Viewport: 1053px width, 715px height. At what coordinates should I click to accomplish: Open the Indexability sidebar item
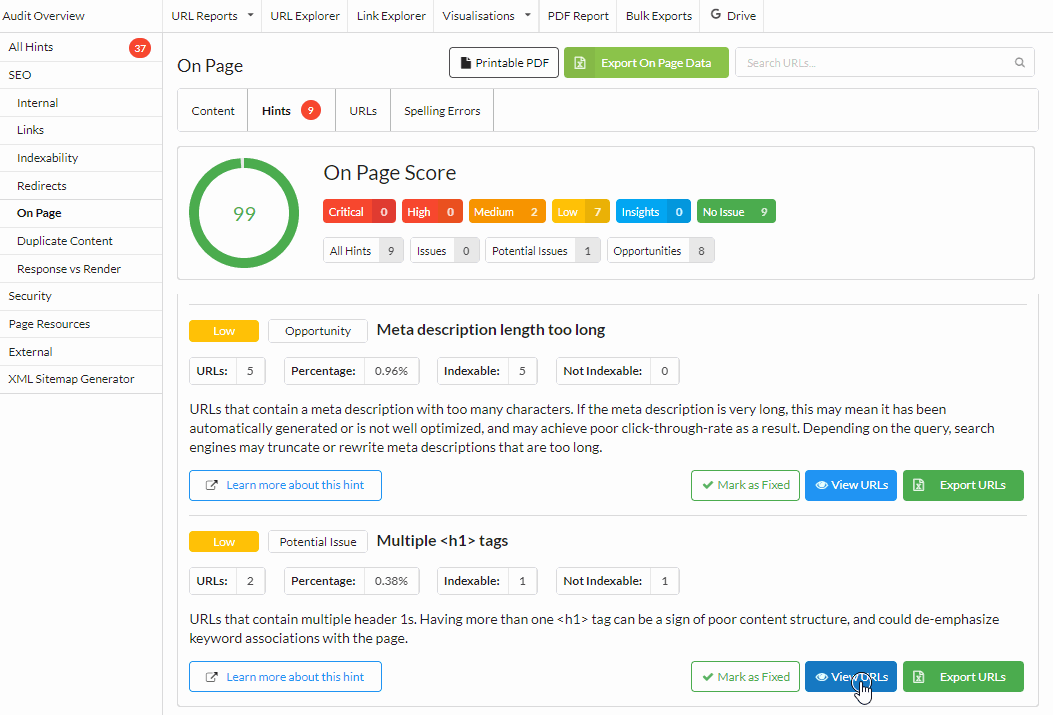[x=81, y=158]
